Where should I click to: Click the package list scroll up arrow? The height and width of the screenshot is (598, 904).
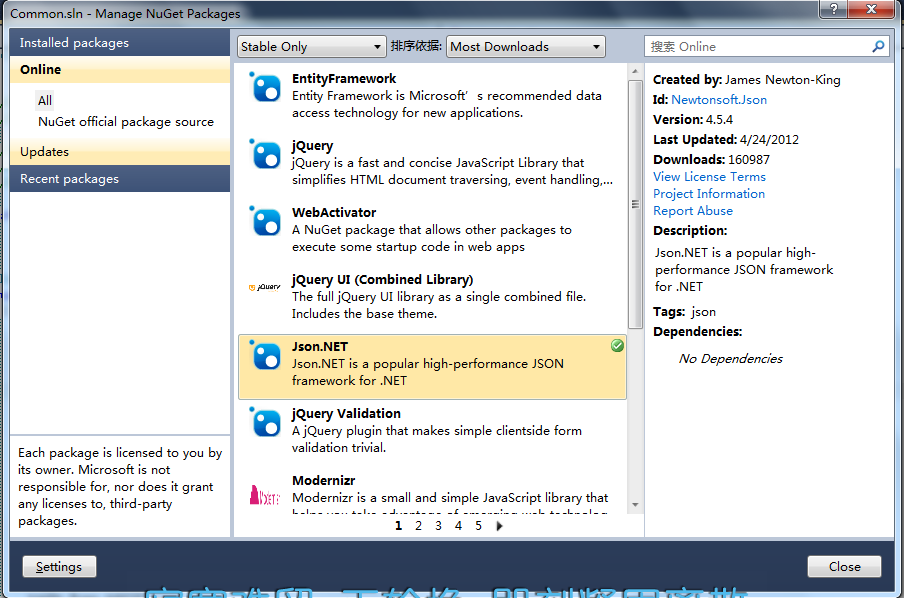point(635,72)
